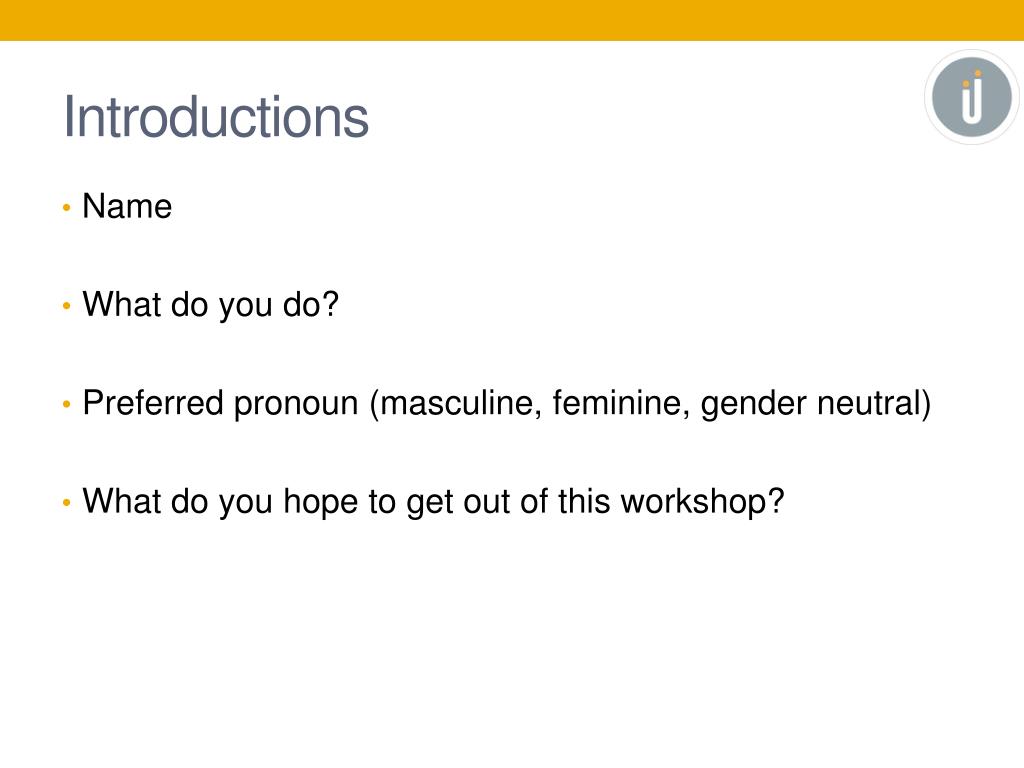Select the Introductions slide title
This screenshot has height=768, width=1024.
point(216,117)
